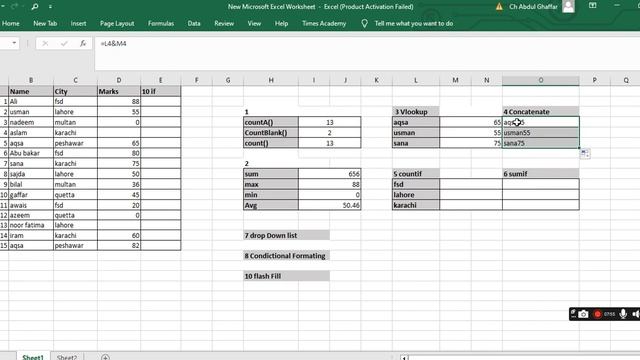Switch to the Page Layout tab

(117, 24)
